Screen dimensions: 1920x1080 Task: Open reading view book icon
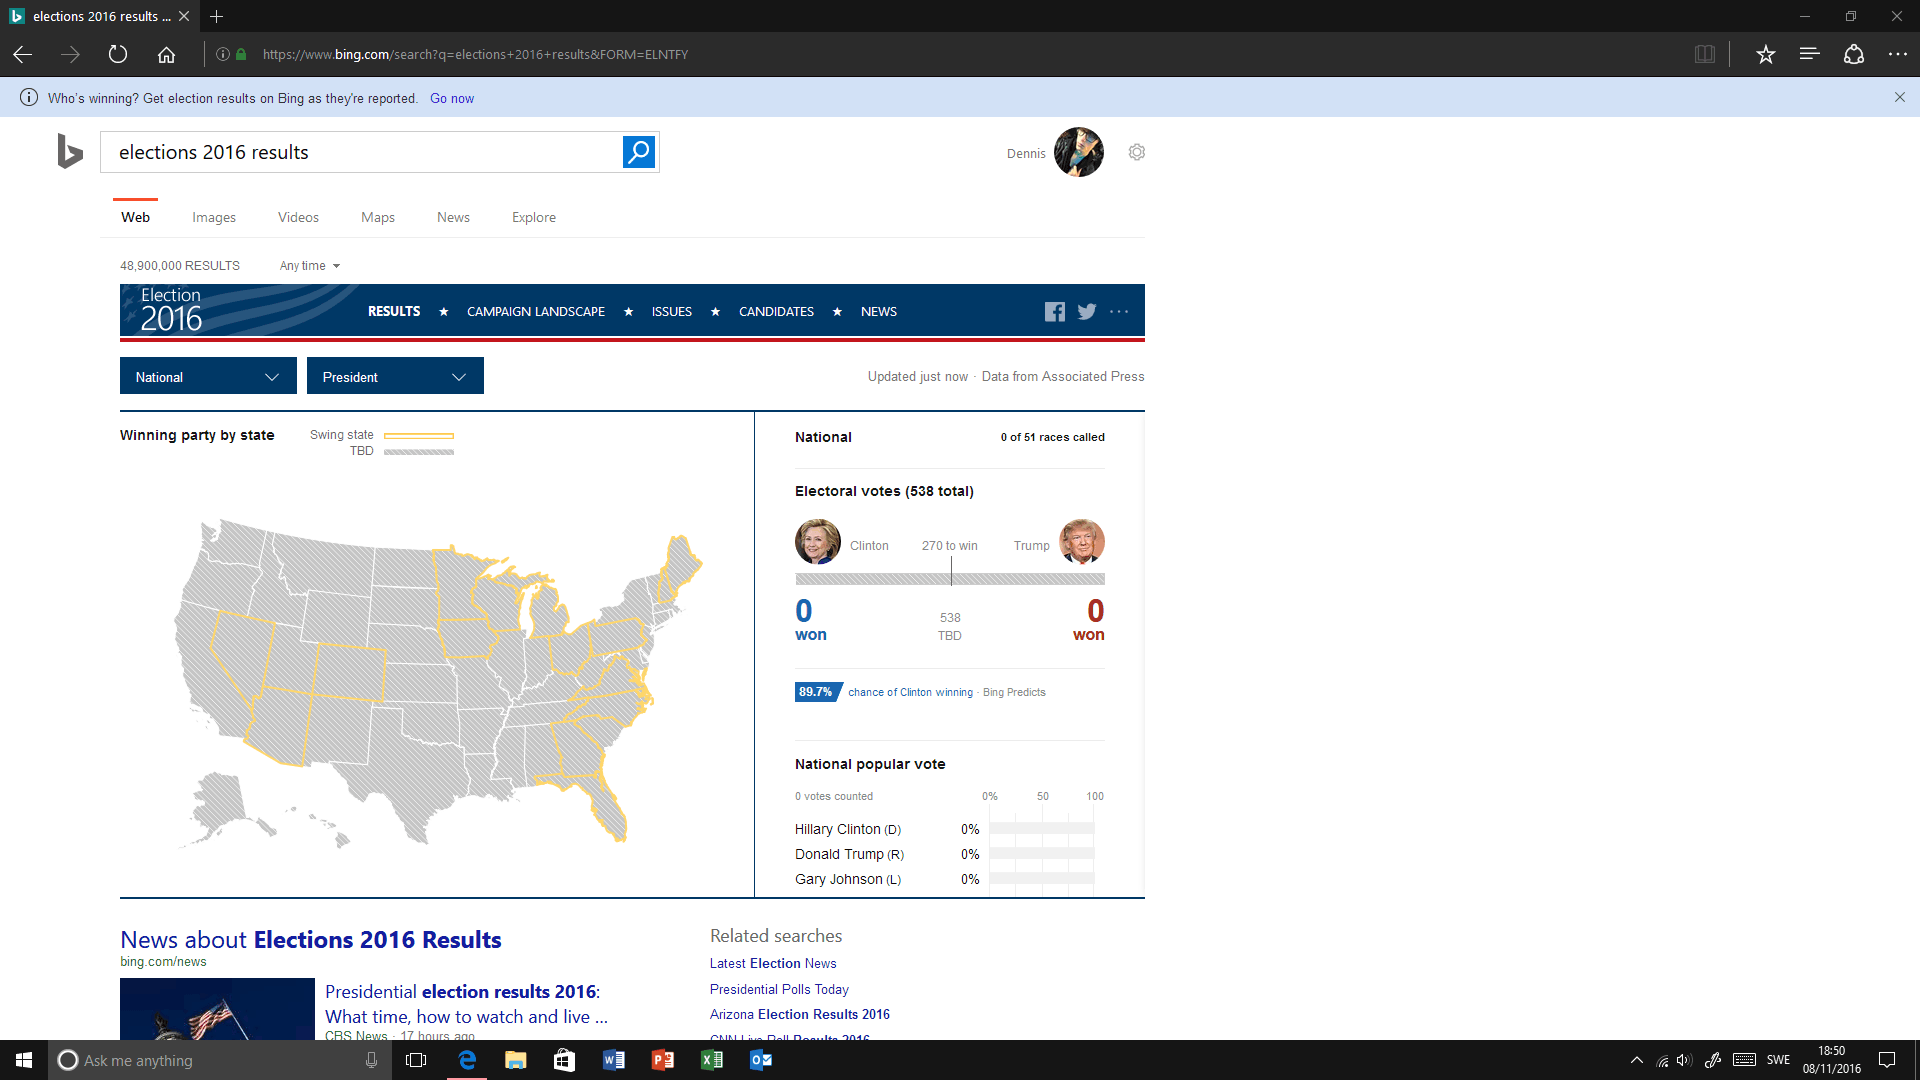[x=1705, y=55]
